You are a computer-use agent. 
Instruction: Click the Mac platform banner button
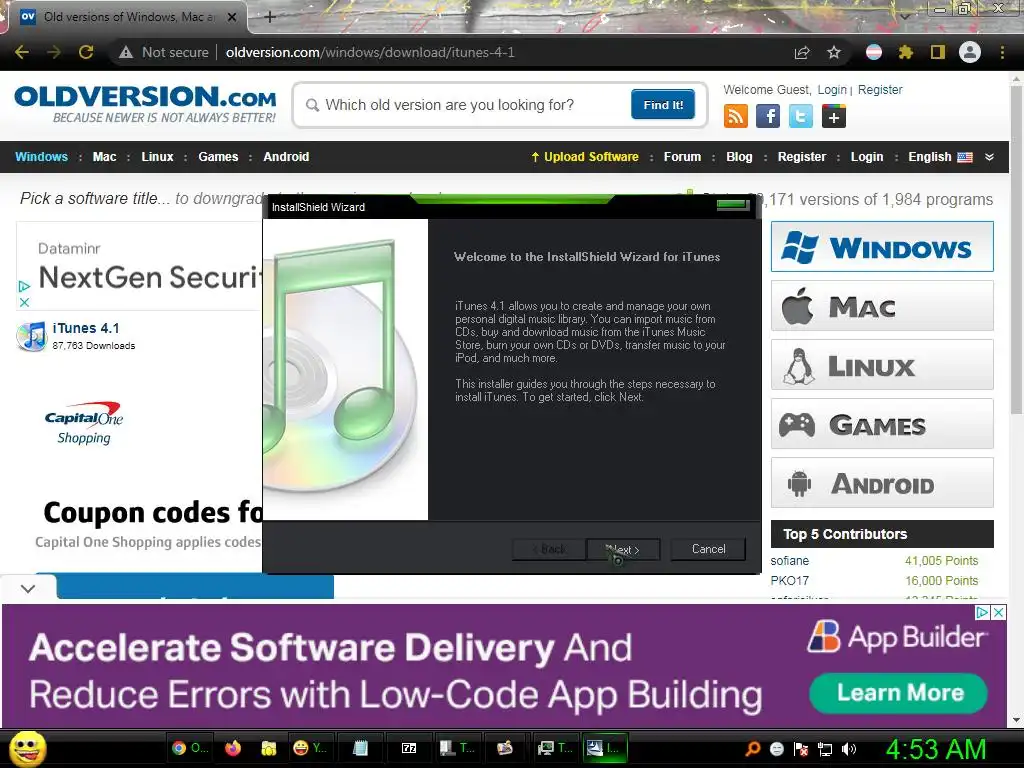882,306
